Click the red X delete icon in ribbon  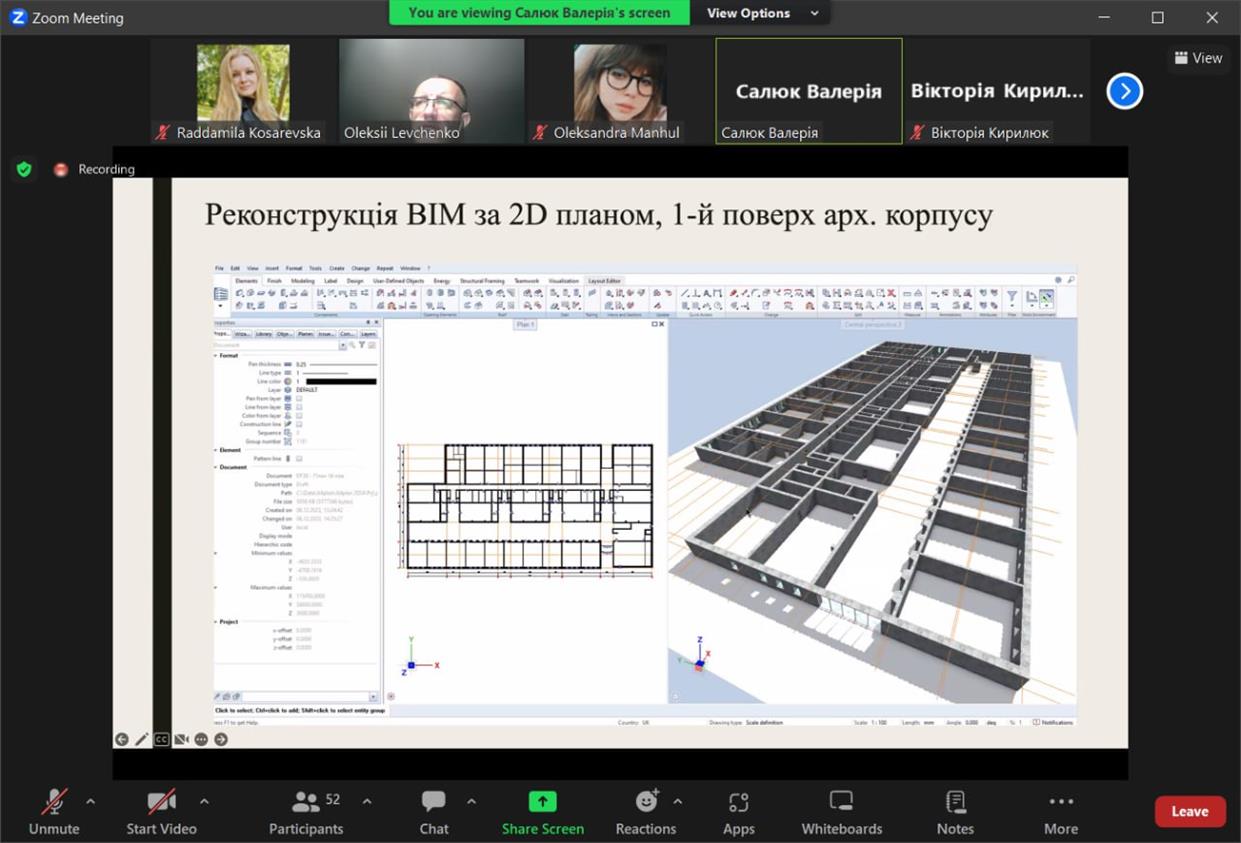[891, 293]
